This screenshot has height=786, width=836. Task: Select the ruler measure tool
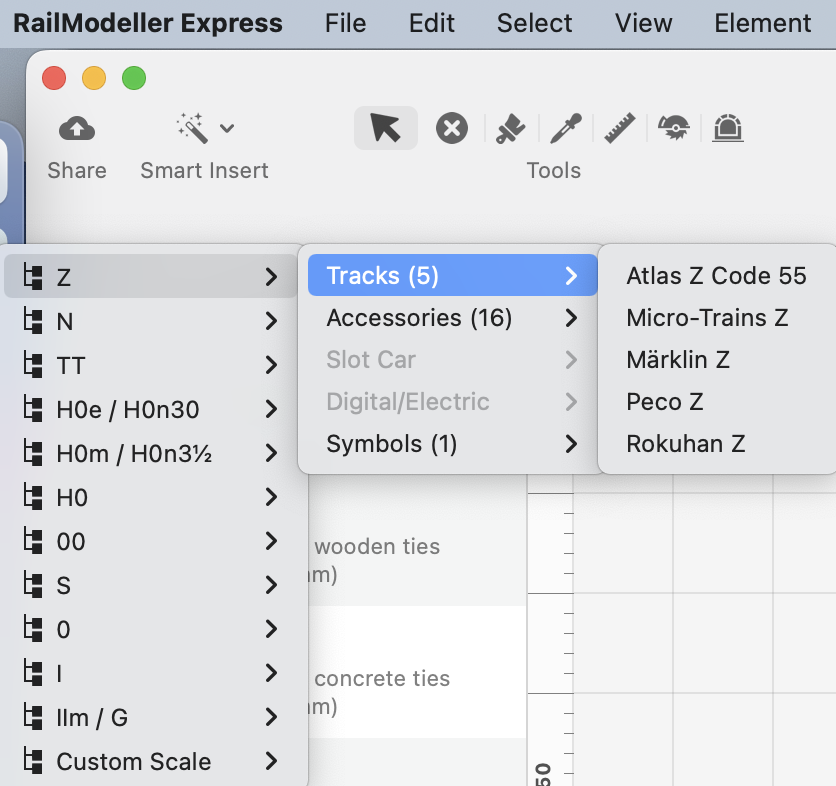tap(620, 128)
